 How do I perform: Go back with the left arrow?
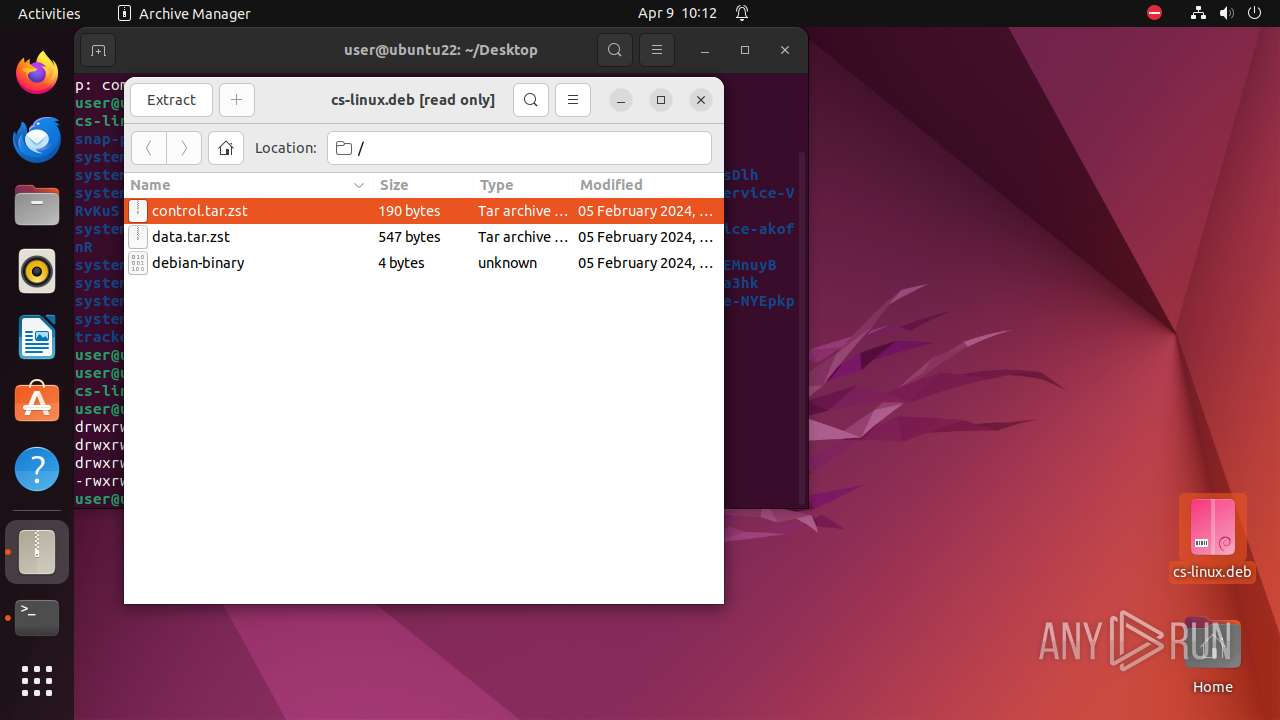(149, 148)
